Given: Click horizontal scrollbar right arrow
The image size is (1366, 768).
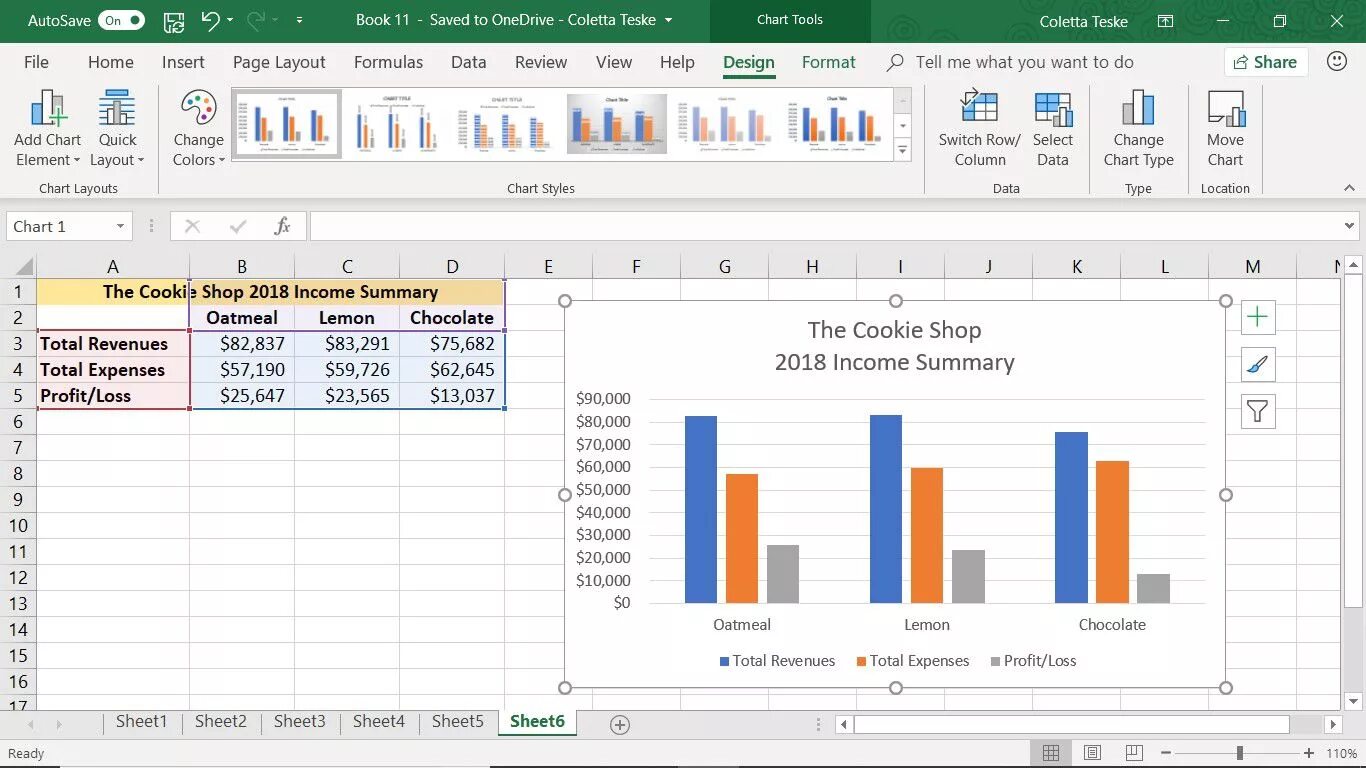Looking at the screenshot, I should (1333, 725).
